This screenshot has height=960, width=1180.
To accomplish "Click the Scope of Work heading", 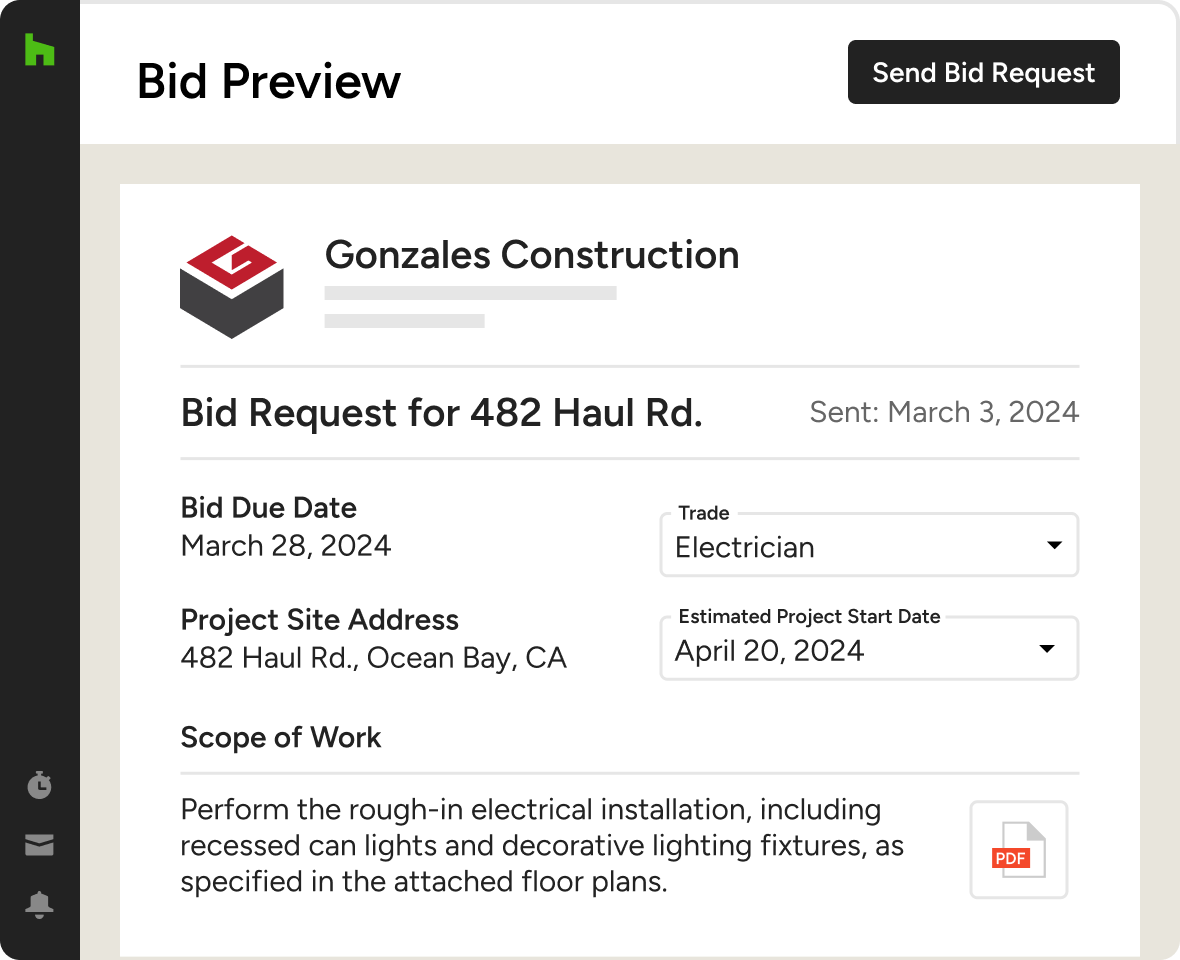I will click(281, 738).
